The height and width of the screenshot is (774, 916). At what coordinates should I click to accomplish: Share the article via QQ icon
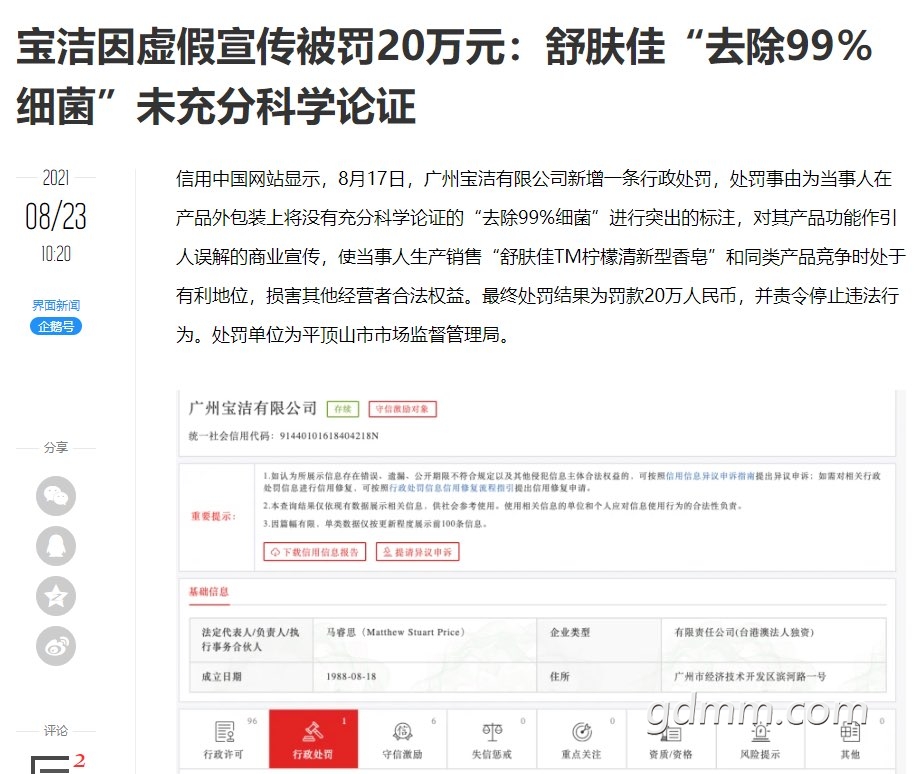[56, 546]
